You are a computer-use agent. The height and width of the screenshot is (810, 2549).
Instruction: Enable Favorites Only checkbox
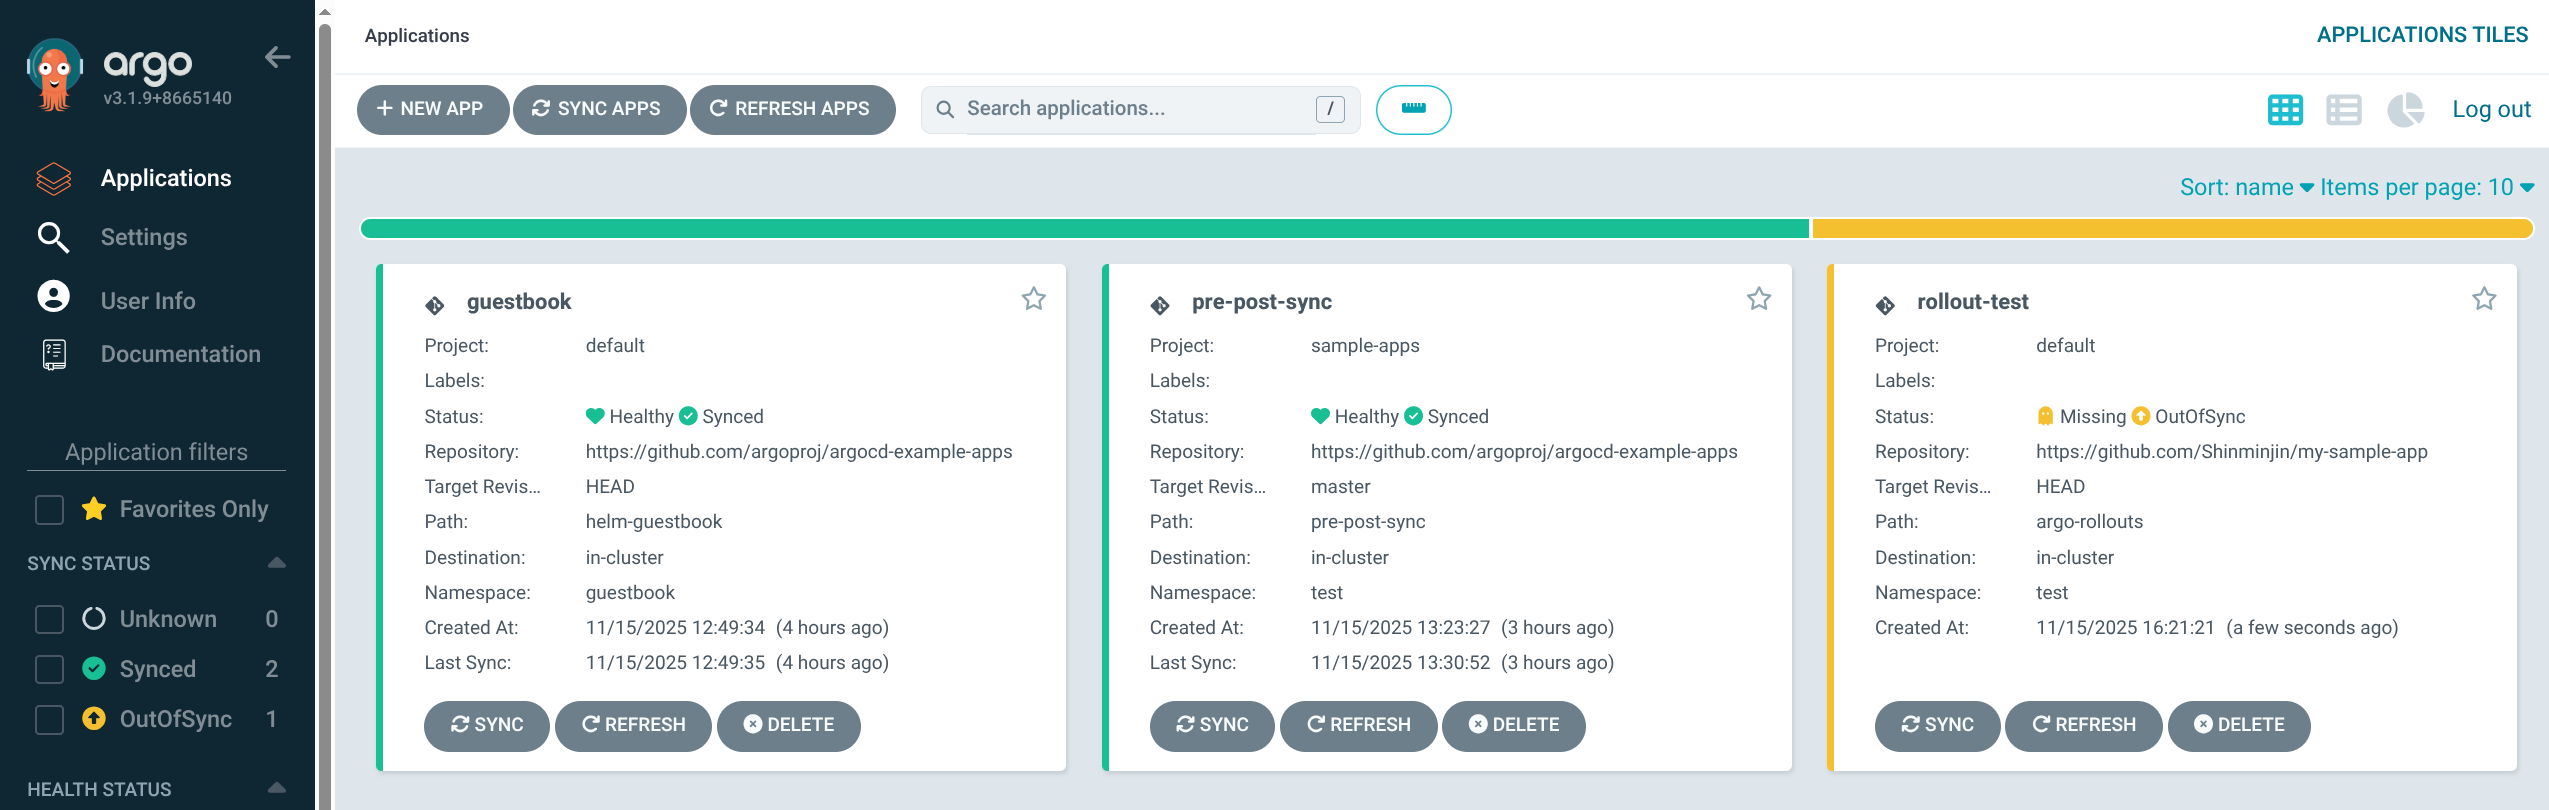pyautogui.click(x=49, y=510)
